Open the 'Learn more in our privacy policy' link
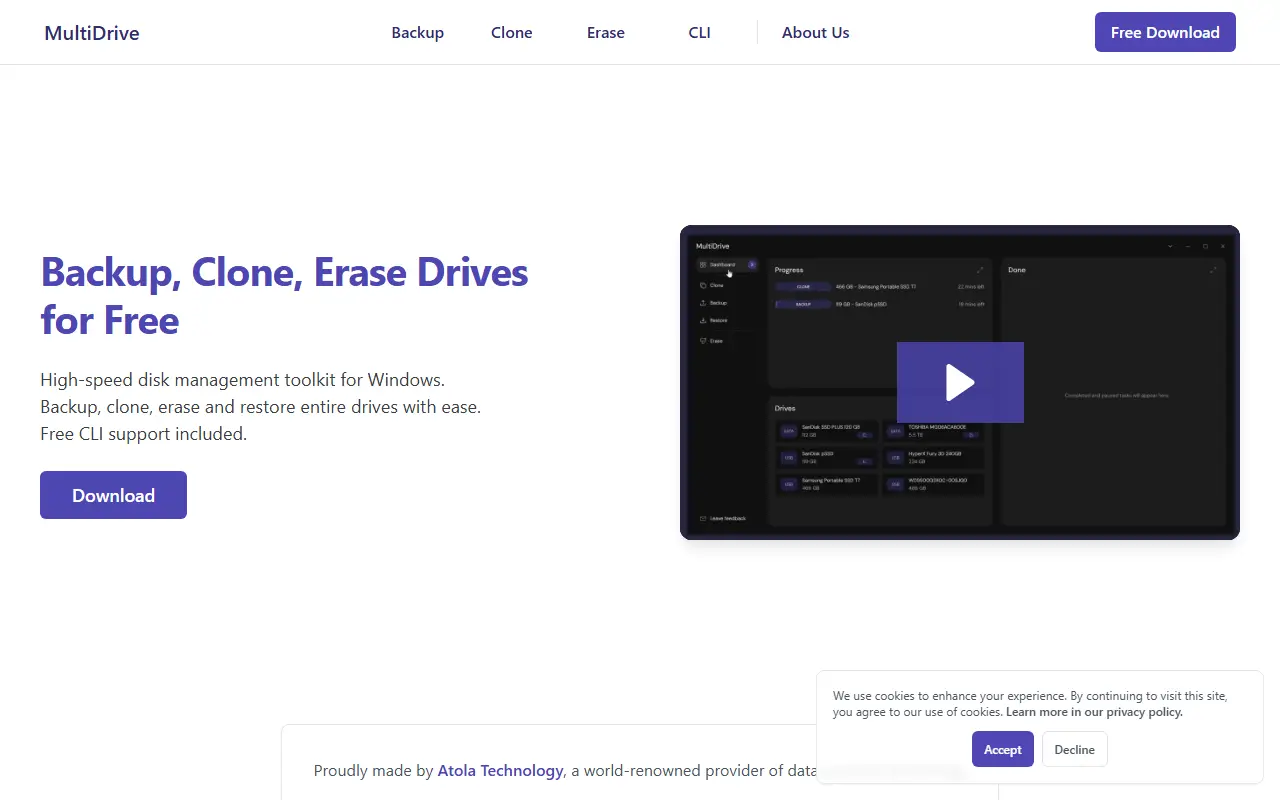The width and height of the screenshot is (1280, 800). pyautogui.click(x=1094, y=712)
